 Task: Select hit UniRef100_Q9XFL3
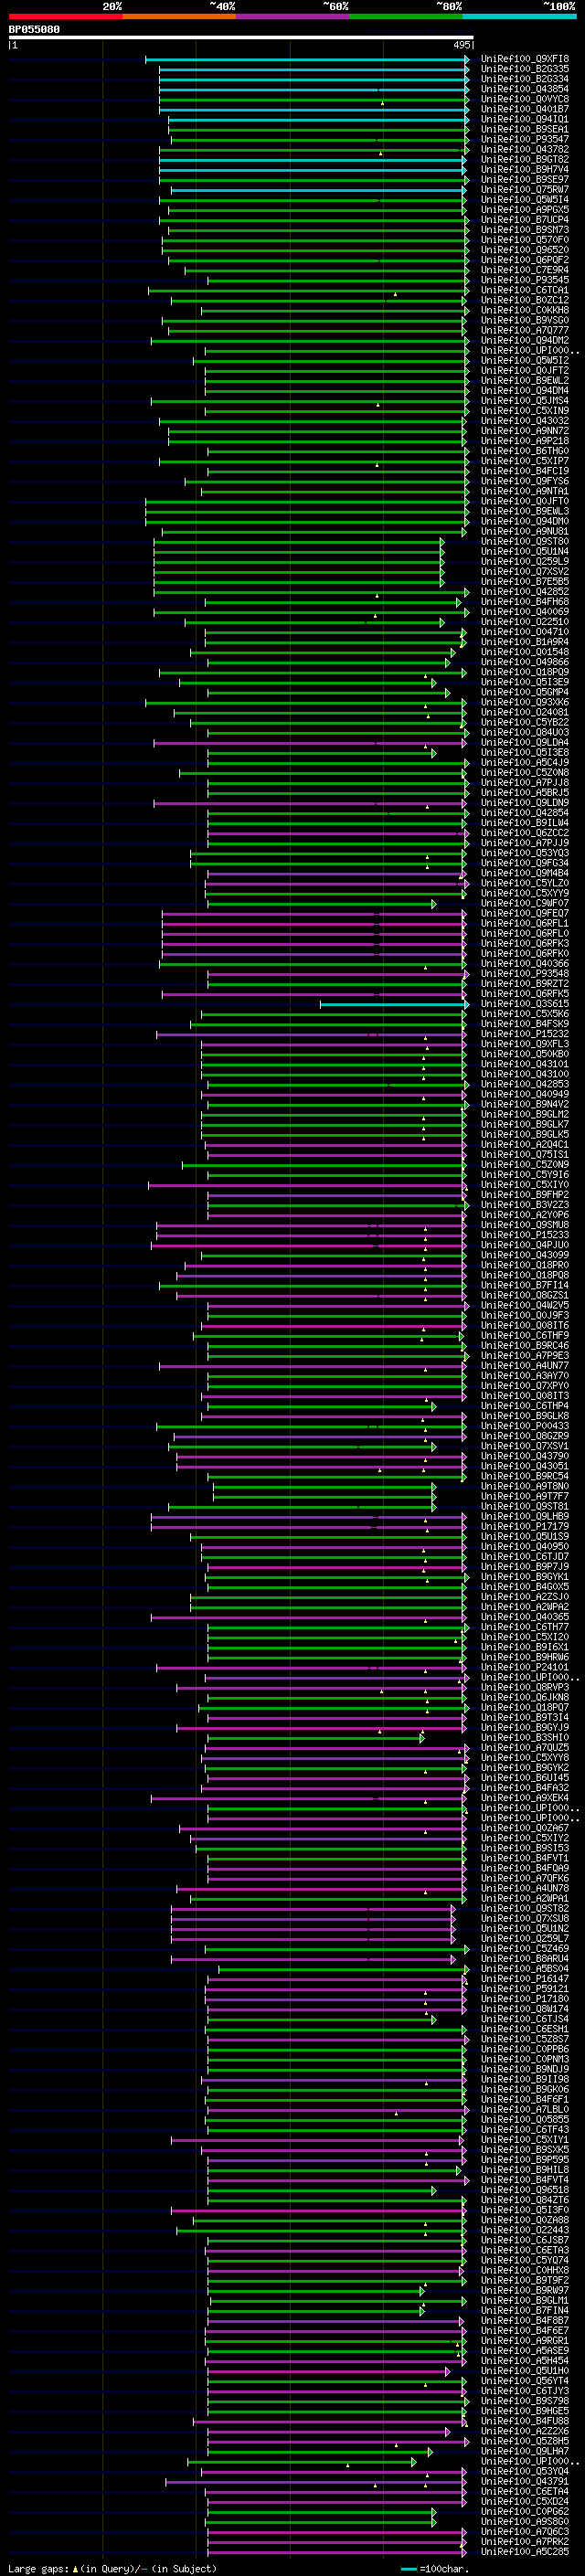pyautogui.click(x=524, y=1044)
